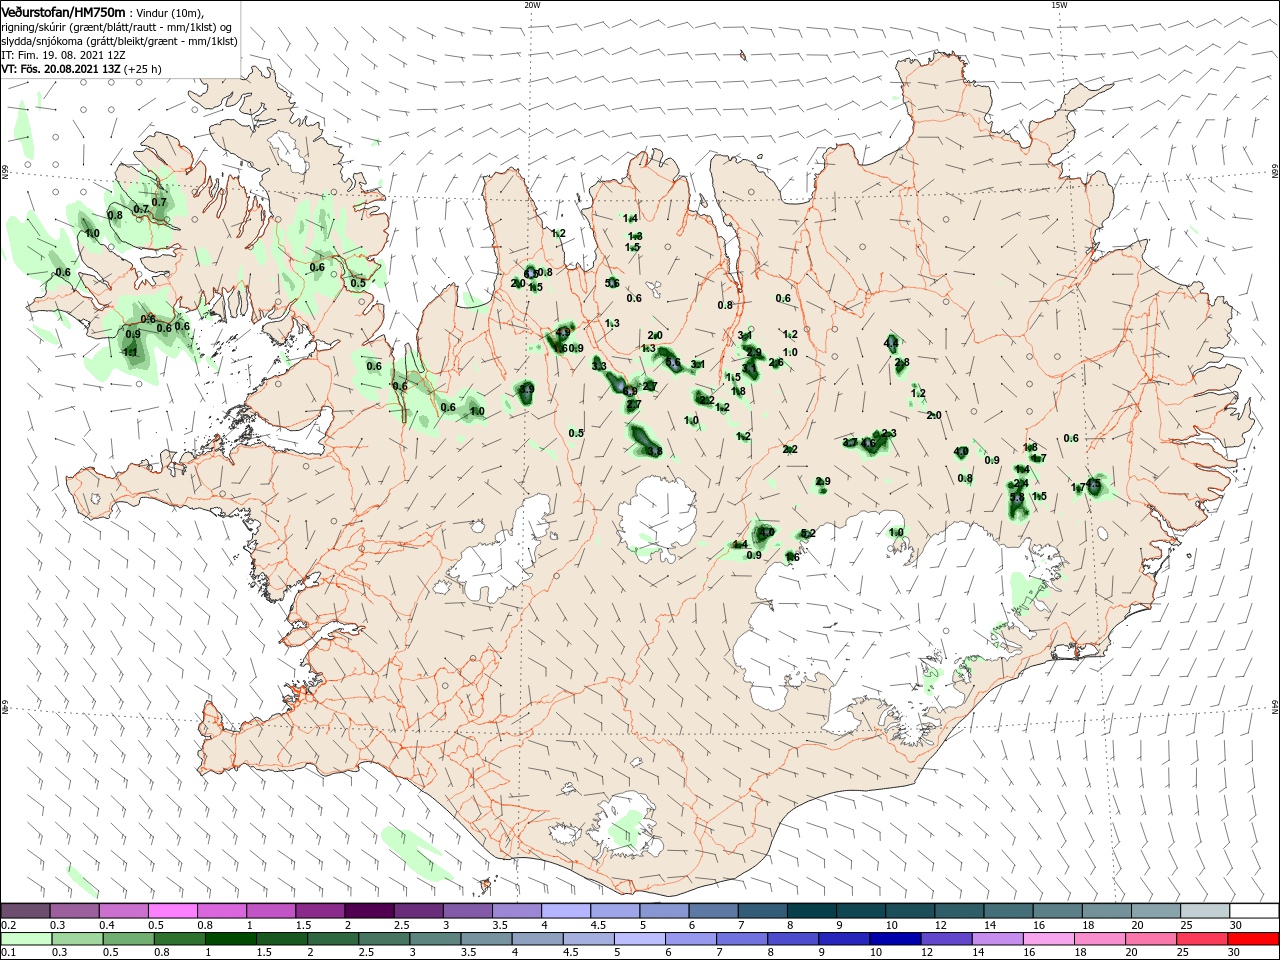Click the 2.8 precipitation value on the map
Screen dimensions: 1280x960
point(902,362)
